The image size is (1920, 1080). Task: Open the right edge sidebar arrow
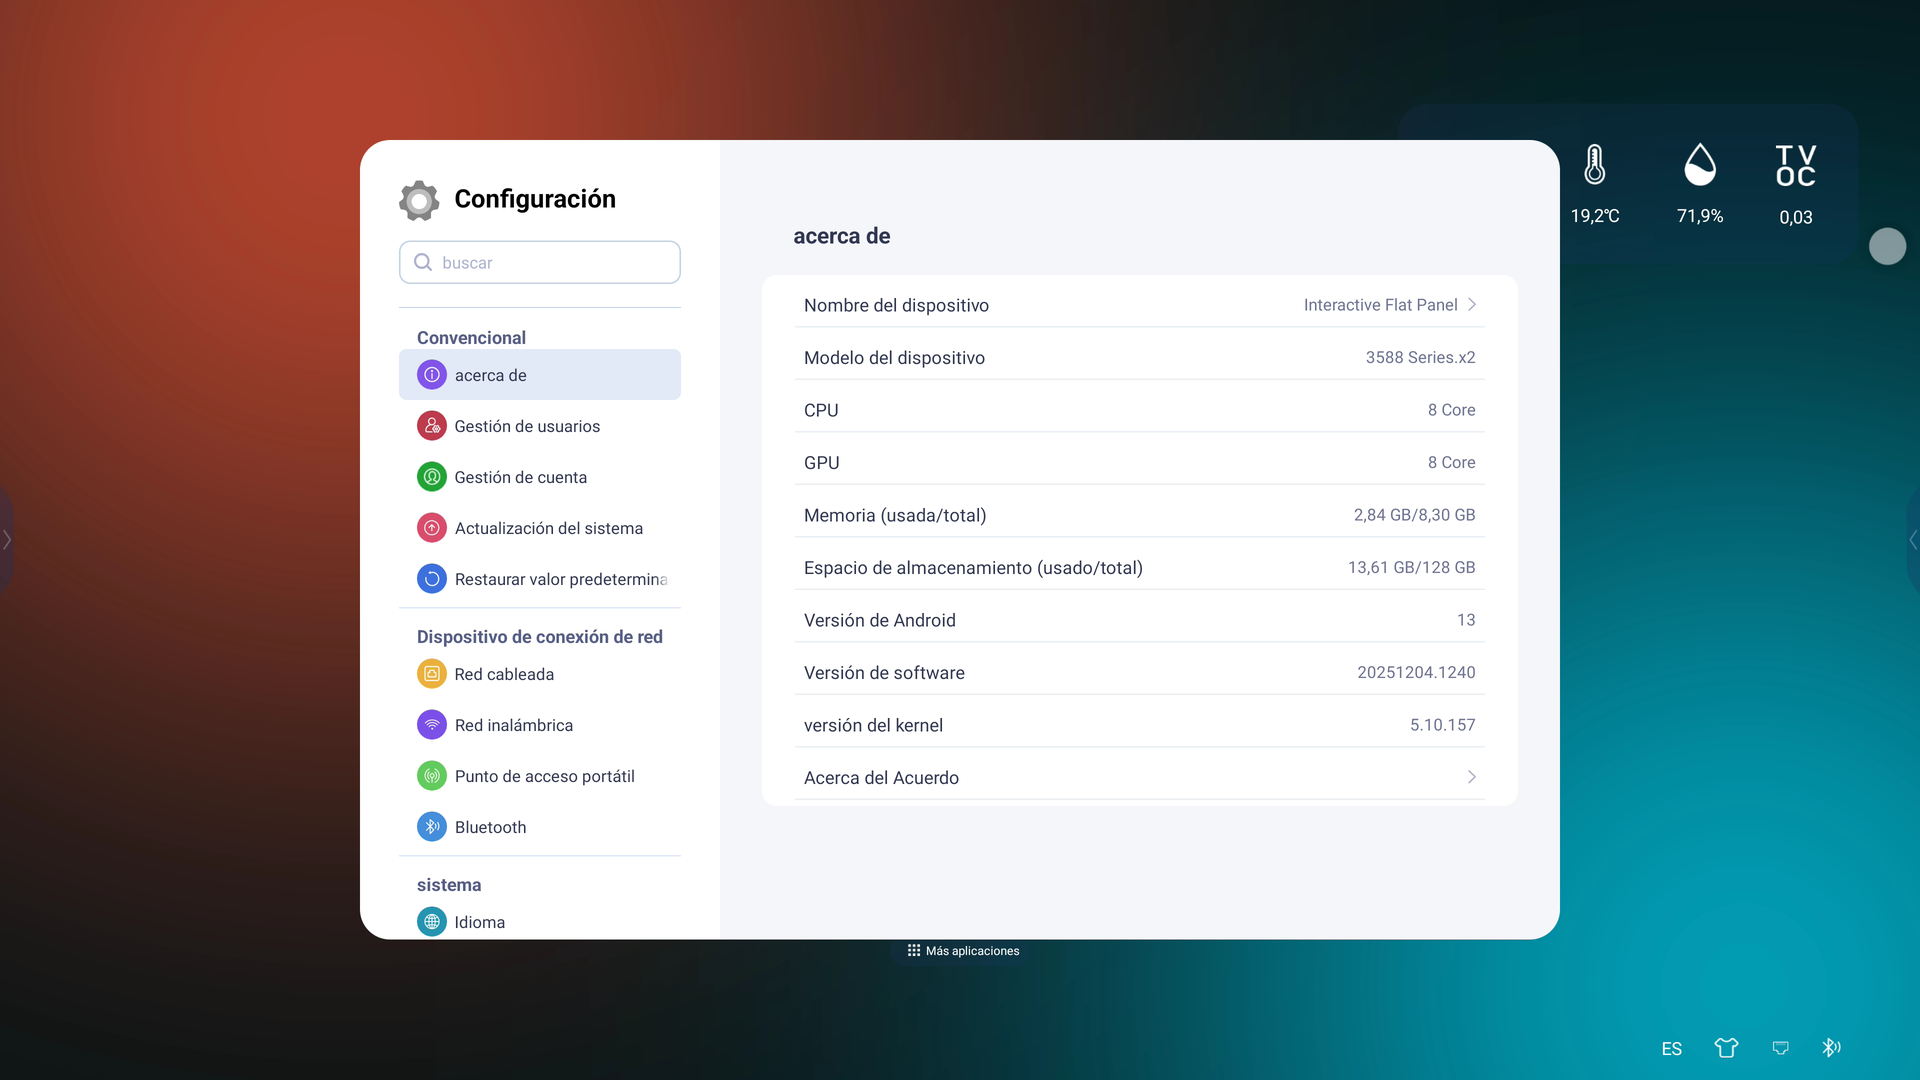(x=1913, y=540)
